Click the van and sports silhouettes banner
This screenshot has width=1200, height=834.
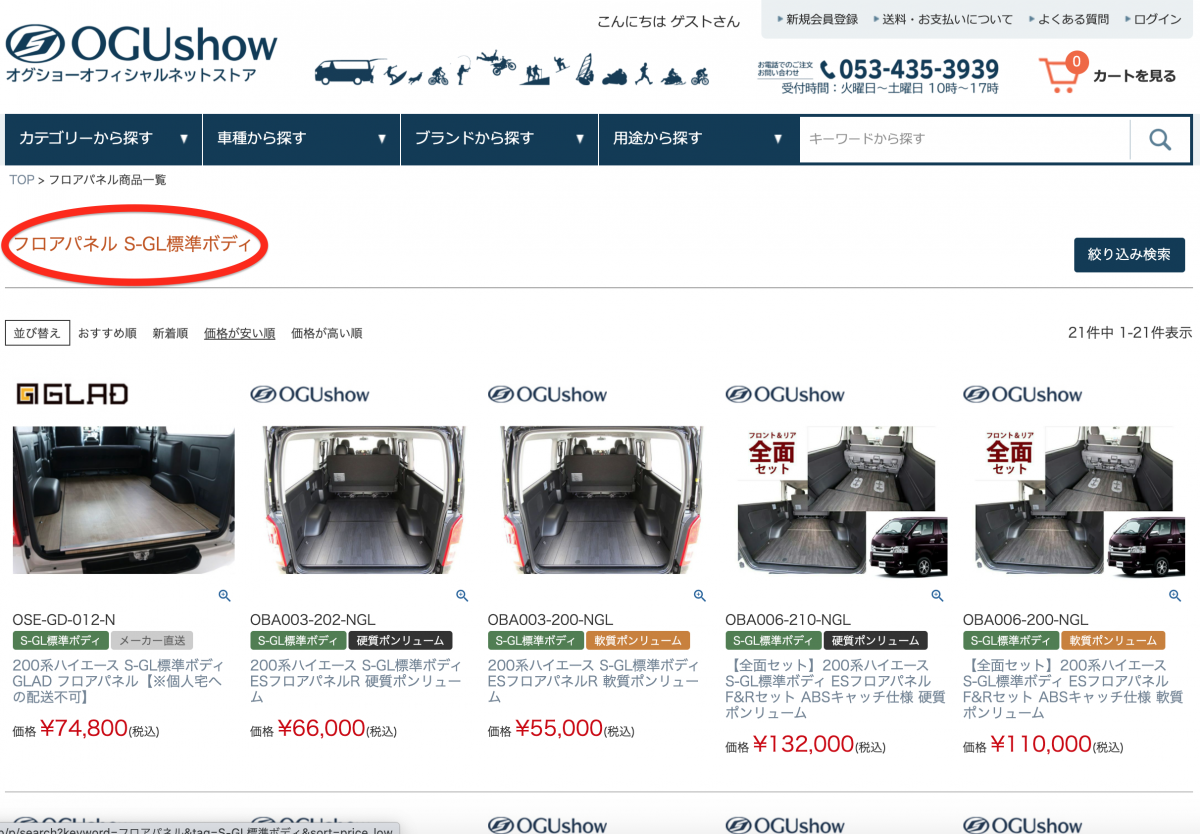pyautogui.click(x=512, y=69)
